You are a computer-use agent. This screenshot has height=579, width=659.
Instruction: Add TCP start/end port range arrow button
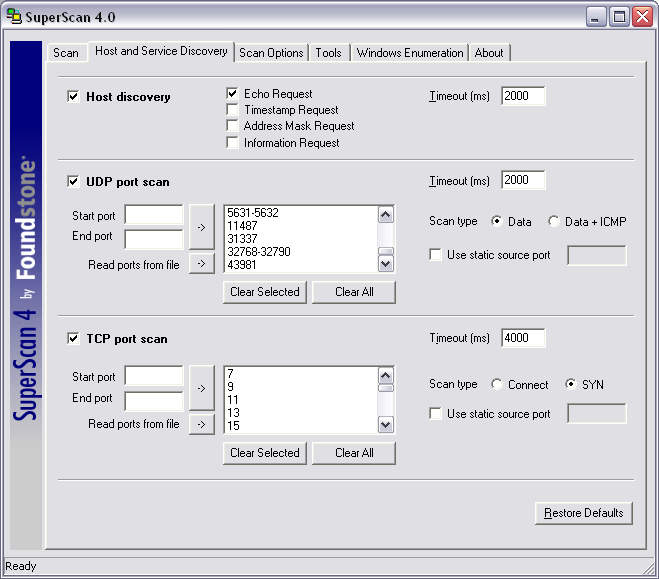click(202, 388)
